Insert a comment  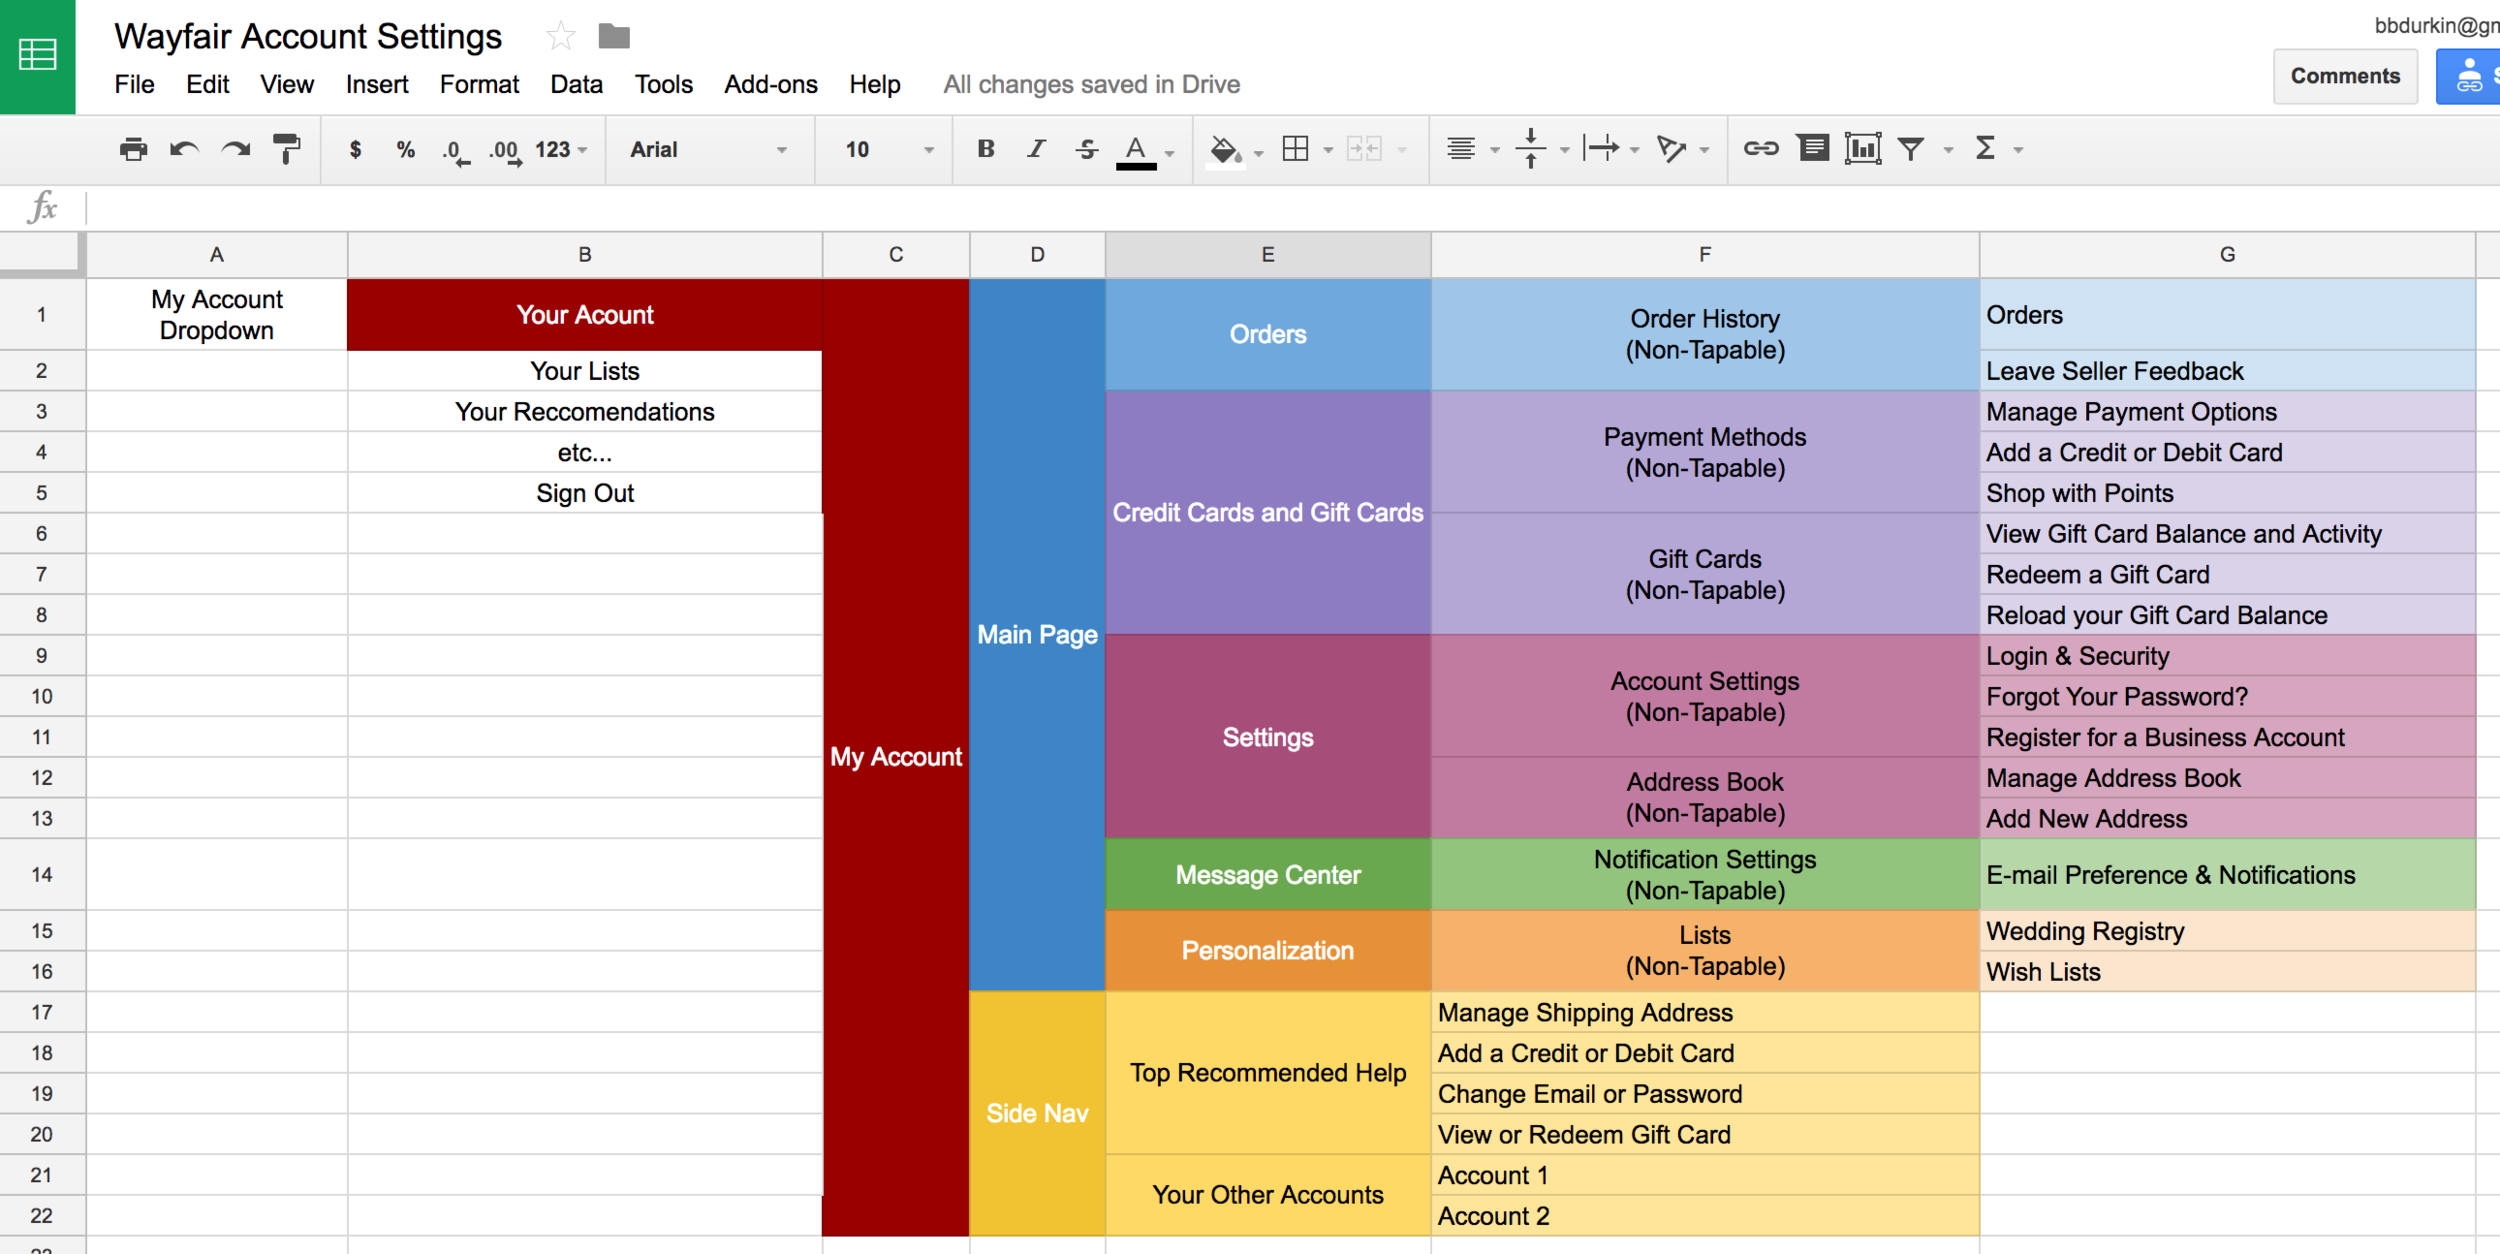1813,149
